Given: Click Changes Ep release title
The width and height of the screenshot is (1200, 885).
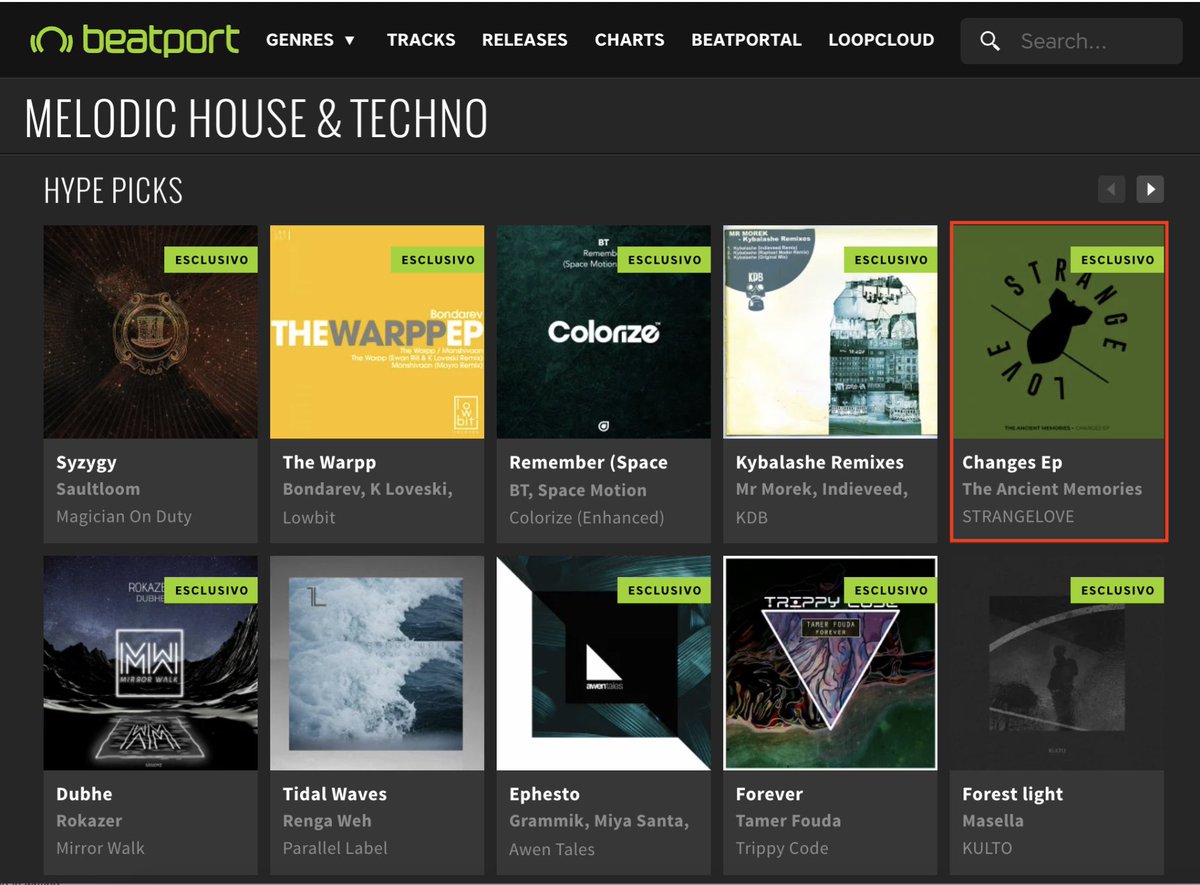Looking at the screenshot, I should click(1012, 463).
